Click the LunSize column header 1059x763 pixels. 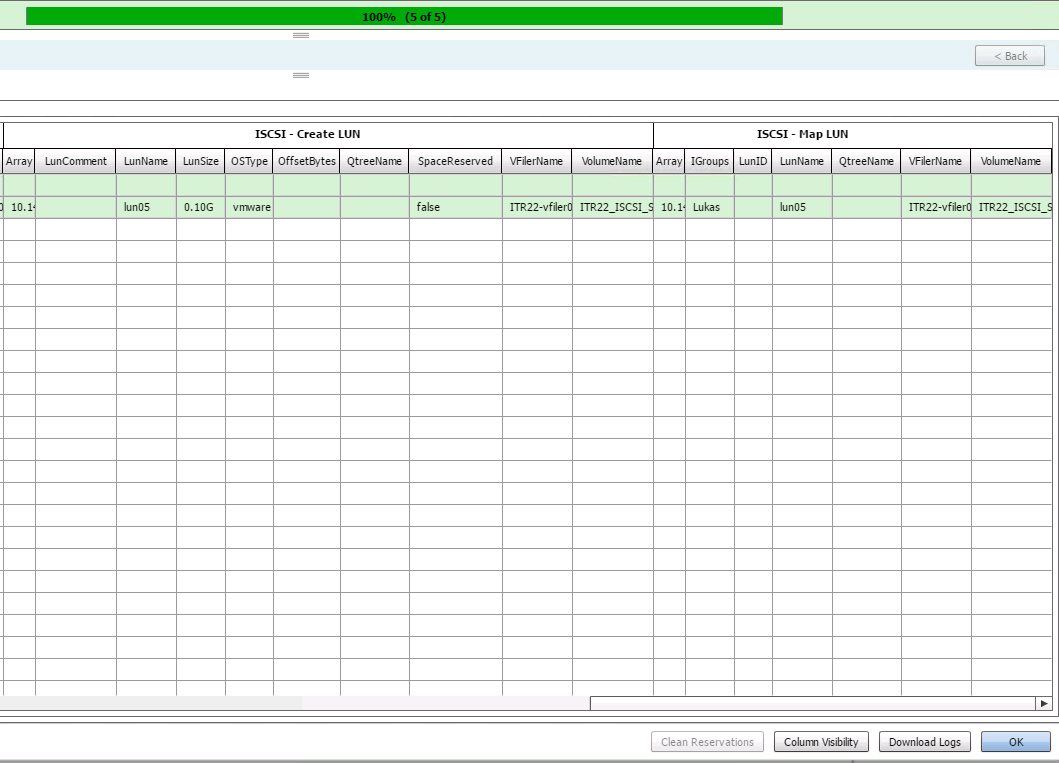[x=201, y=161]
